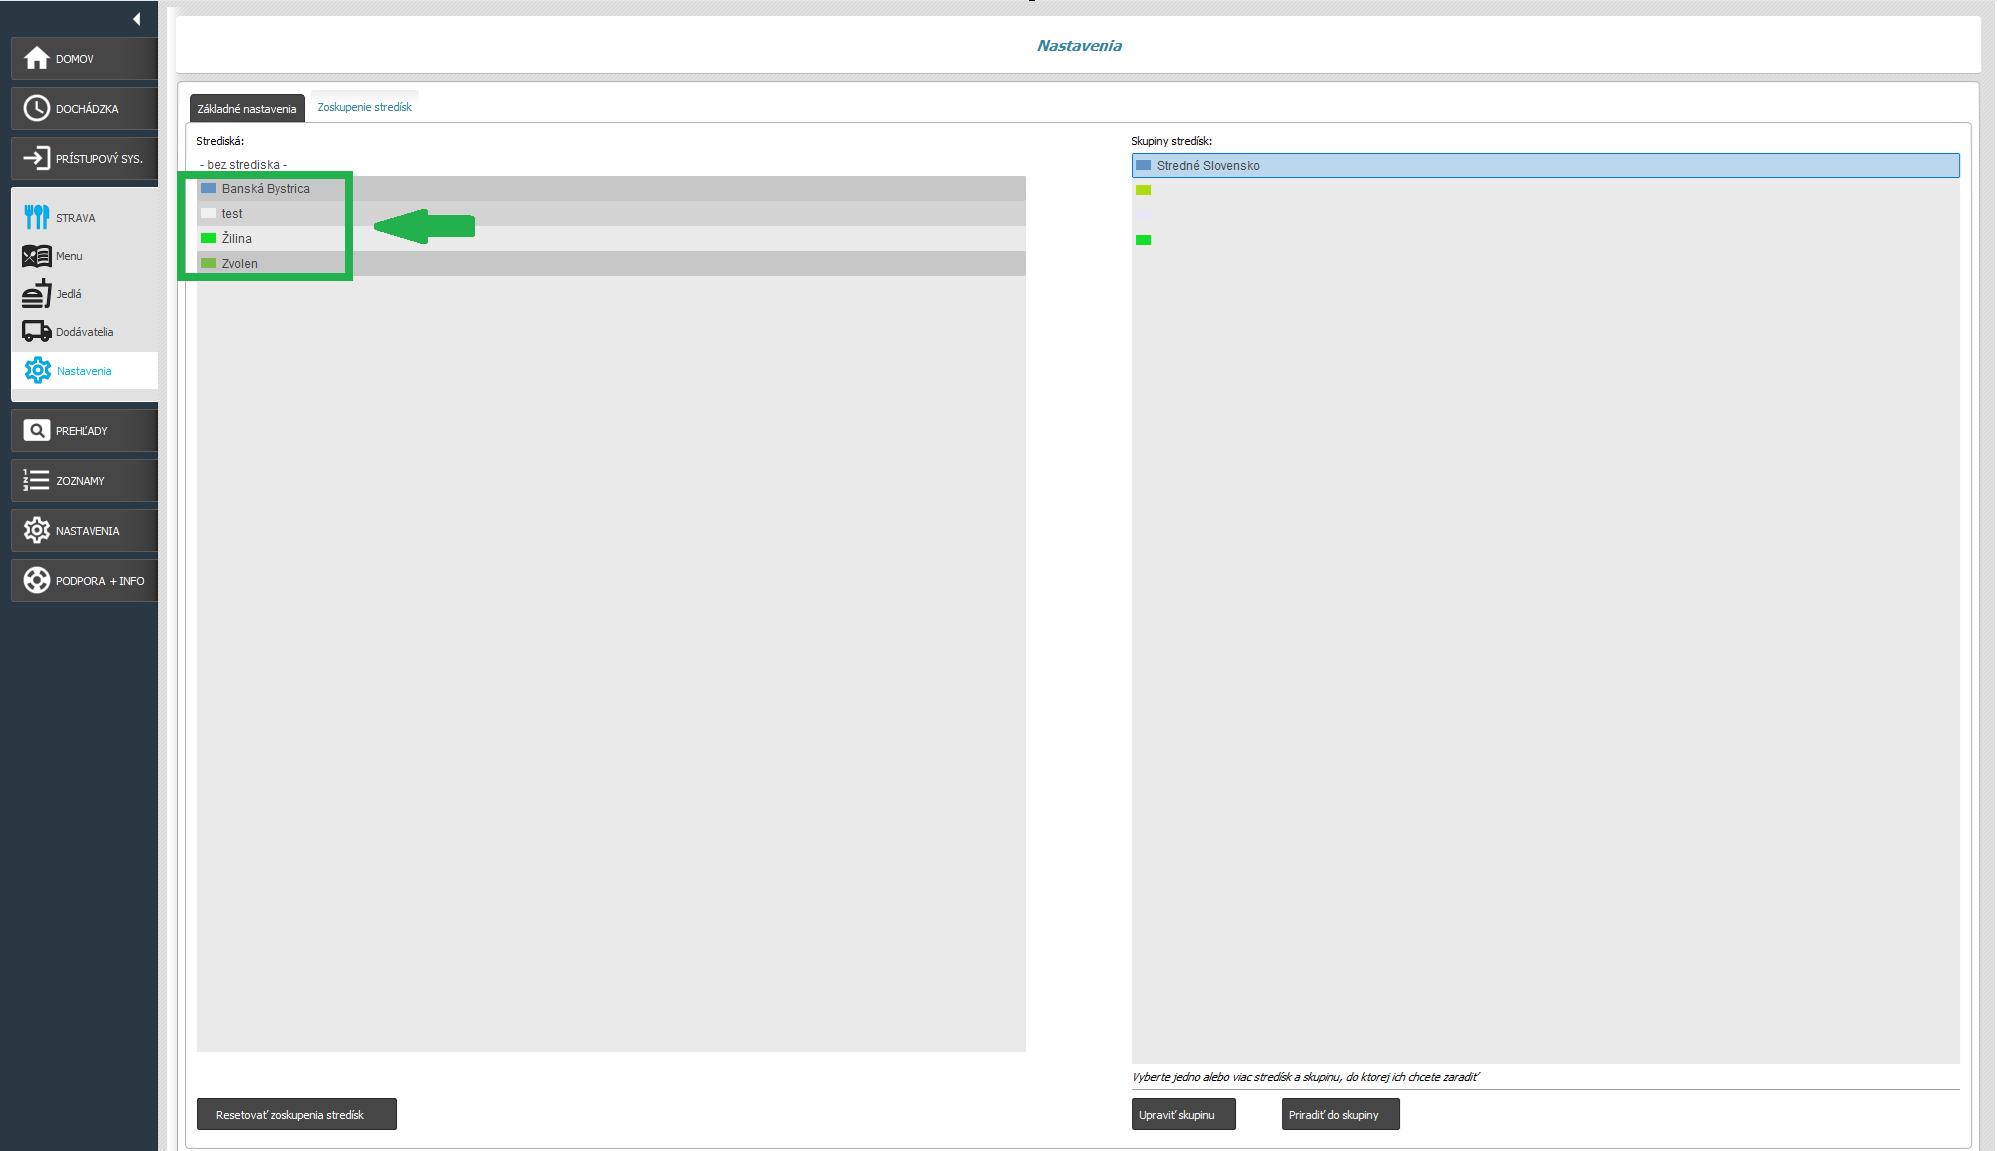Screen dimensions: 1997x1151
Task: Open Jedlá meals icon
Action: 37,294
